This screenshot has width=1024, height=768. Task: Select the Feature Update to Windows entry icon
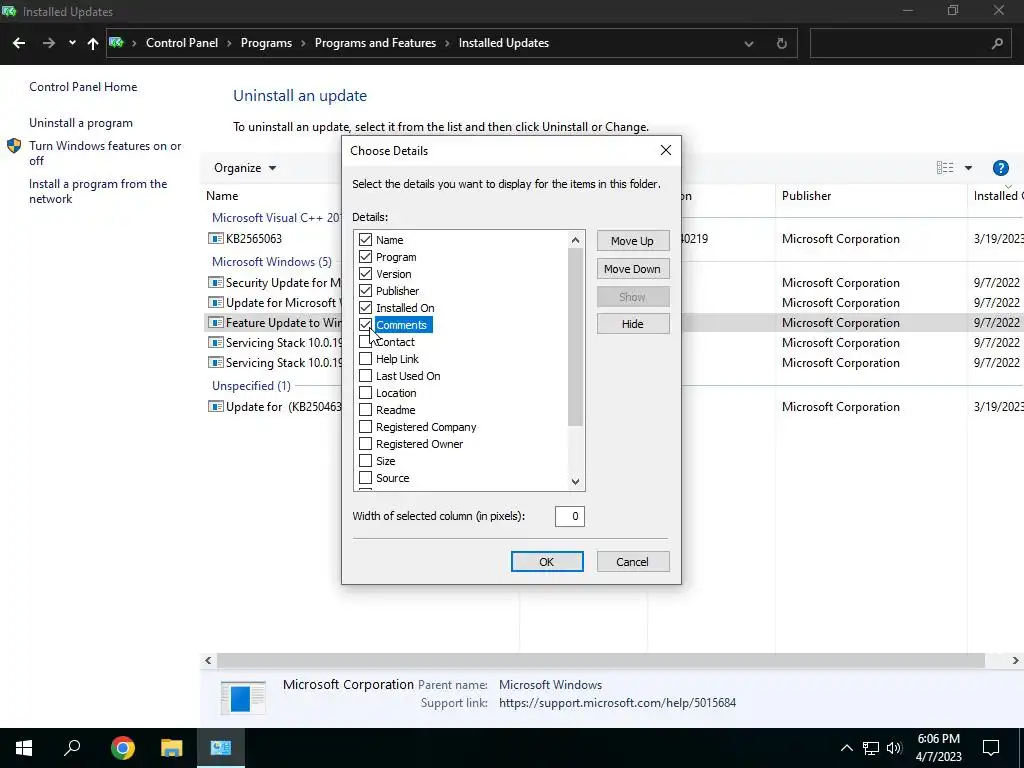216,323
